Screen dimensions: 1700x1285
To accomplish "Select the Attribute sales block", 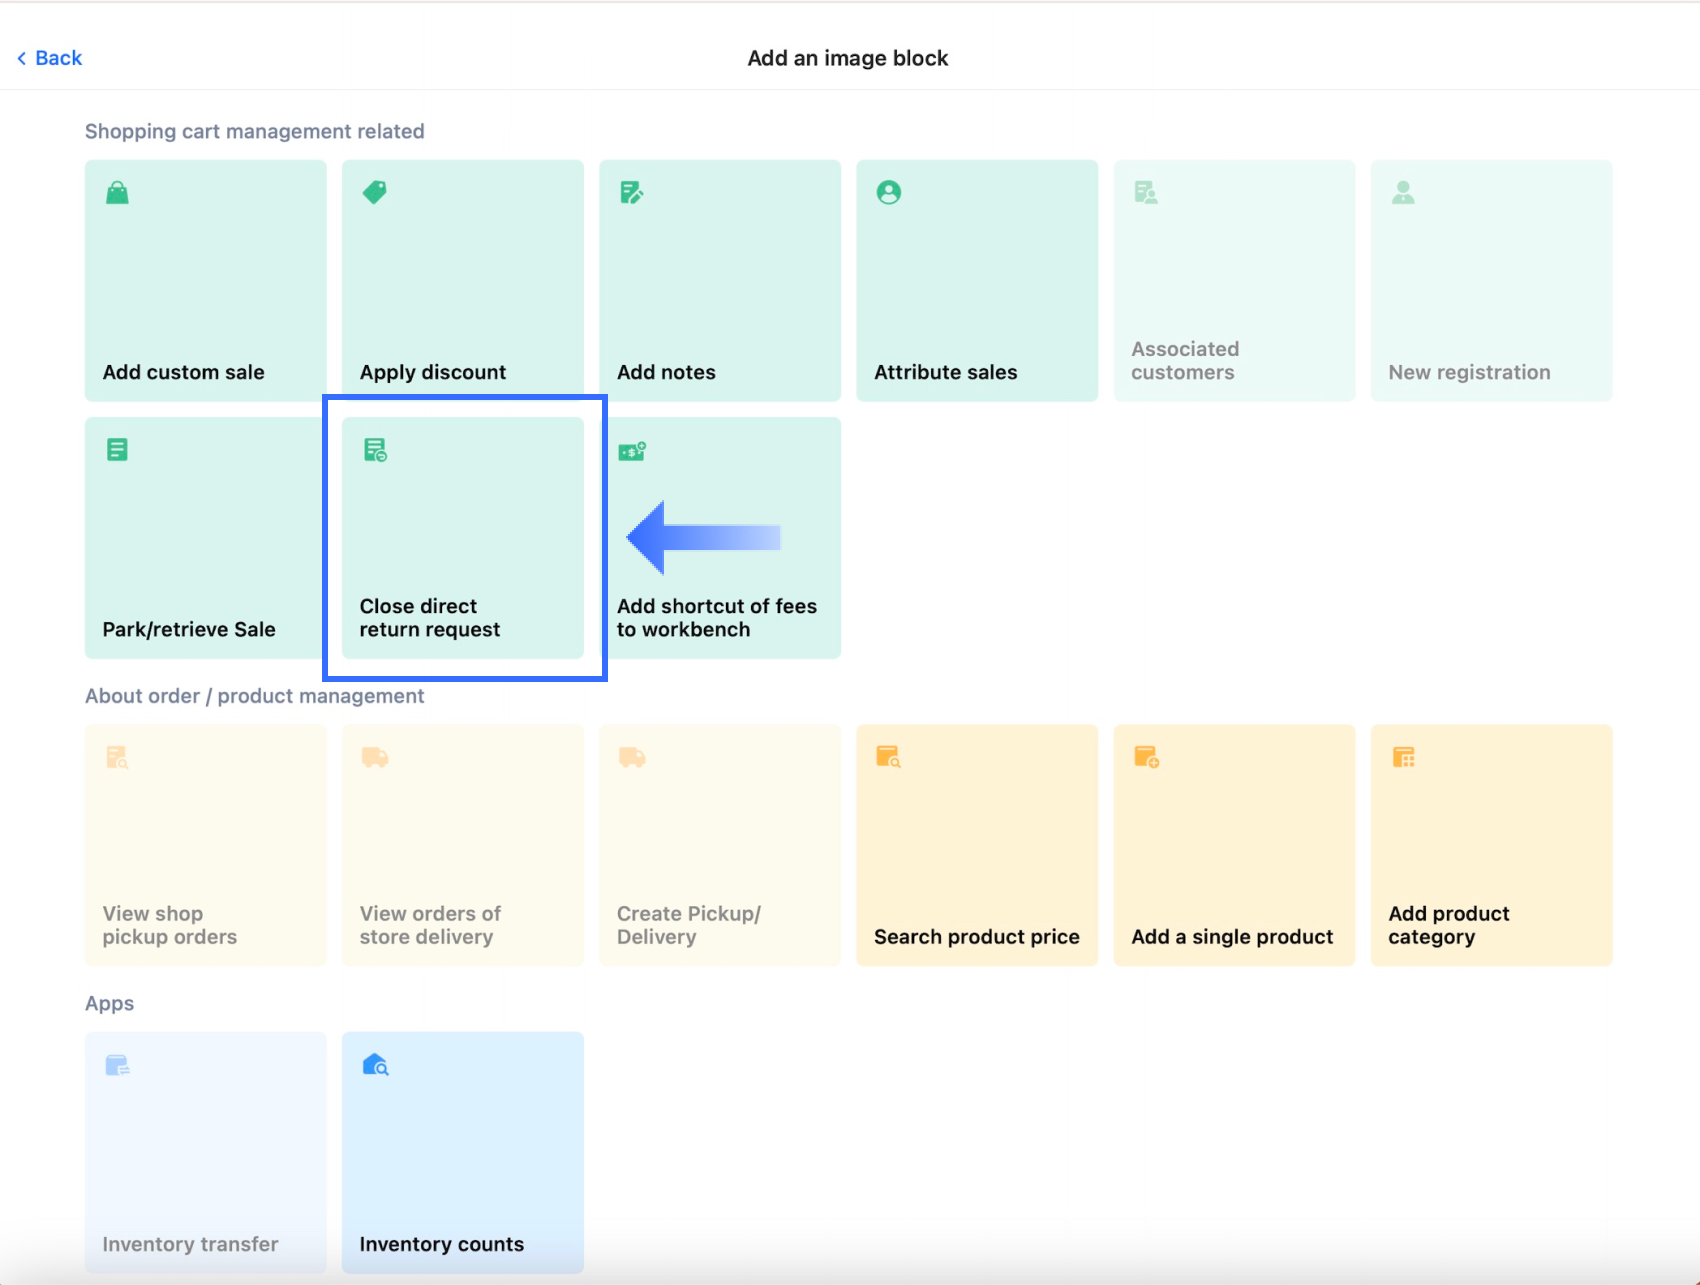I will click(977, 281).
